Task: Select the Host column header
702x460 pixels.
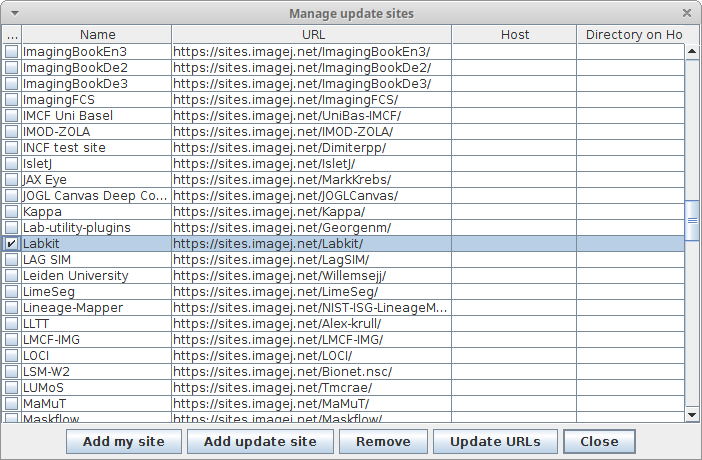Action: click(x=514, y=34)
